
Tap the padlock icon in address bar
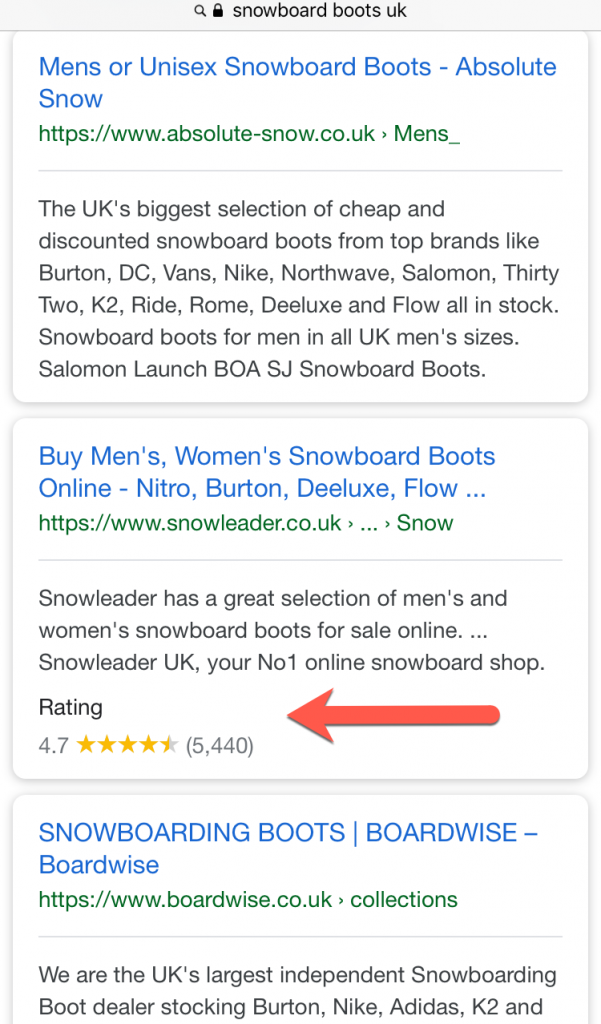pos(218,11)
